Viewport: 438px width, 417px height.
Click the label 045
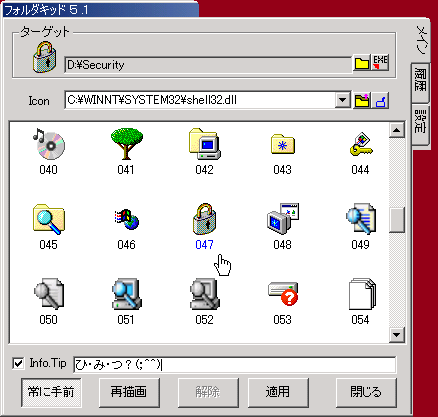(x=48, y=245)
